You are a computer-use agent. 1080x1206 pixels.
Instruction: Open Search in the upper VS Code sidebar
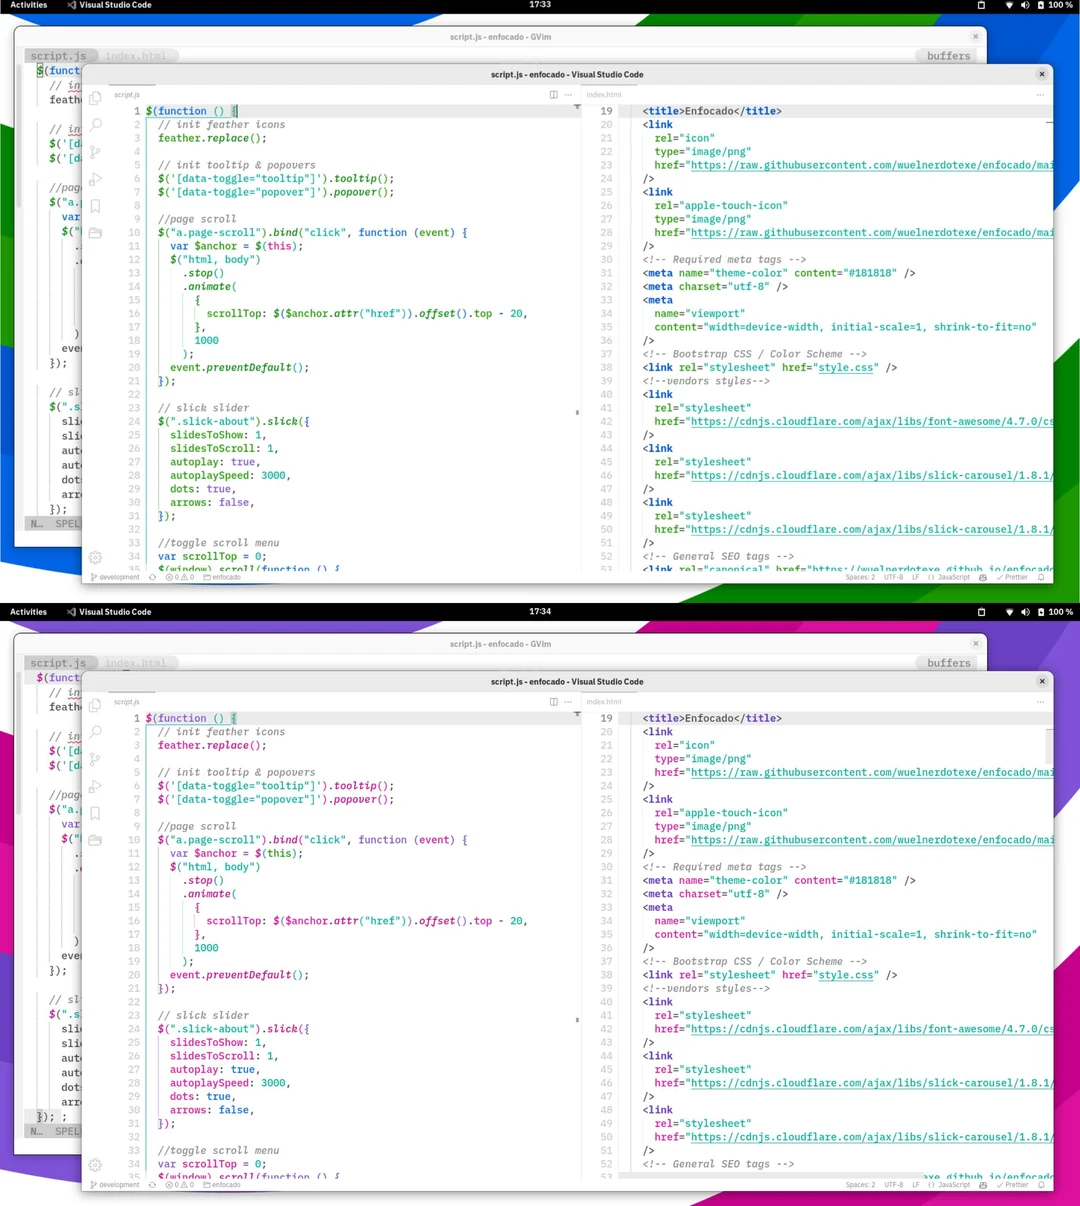[95, 125]
